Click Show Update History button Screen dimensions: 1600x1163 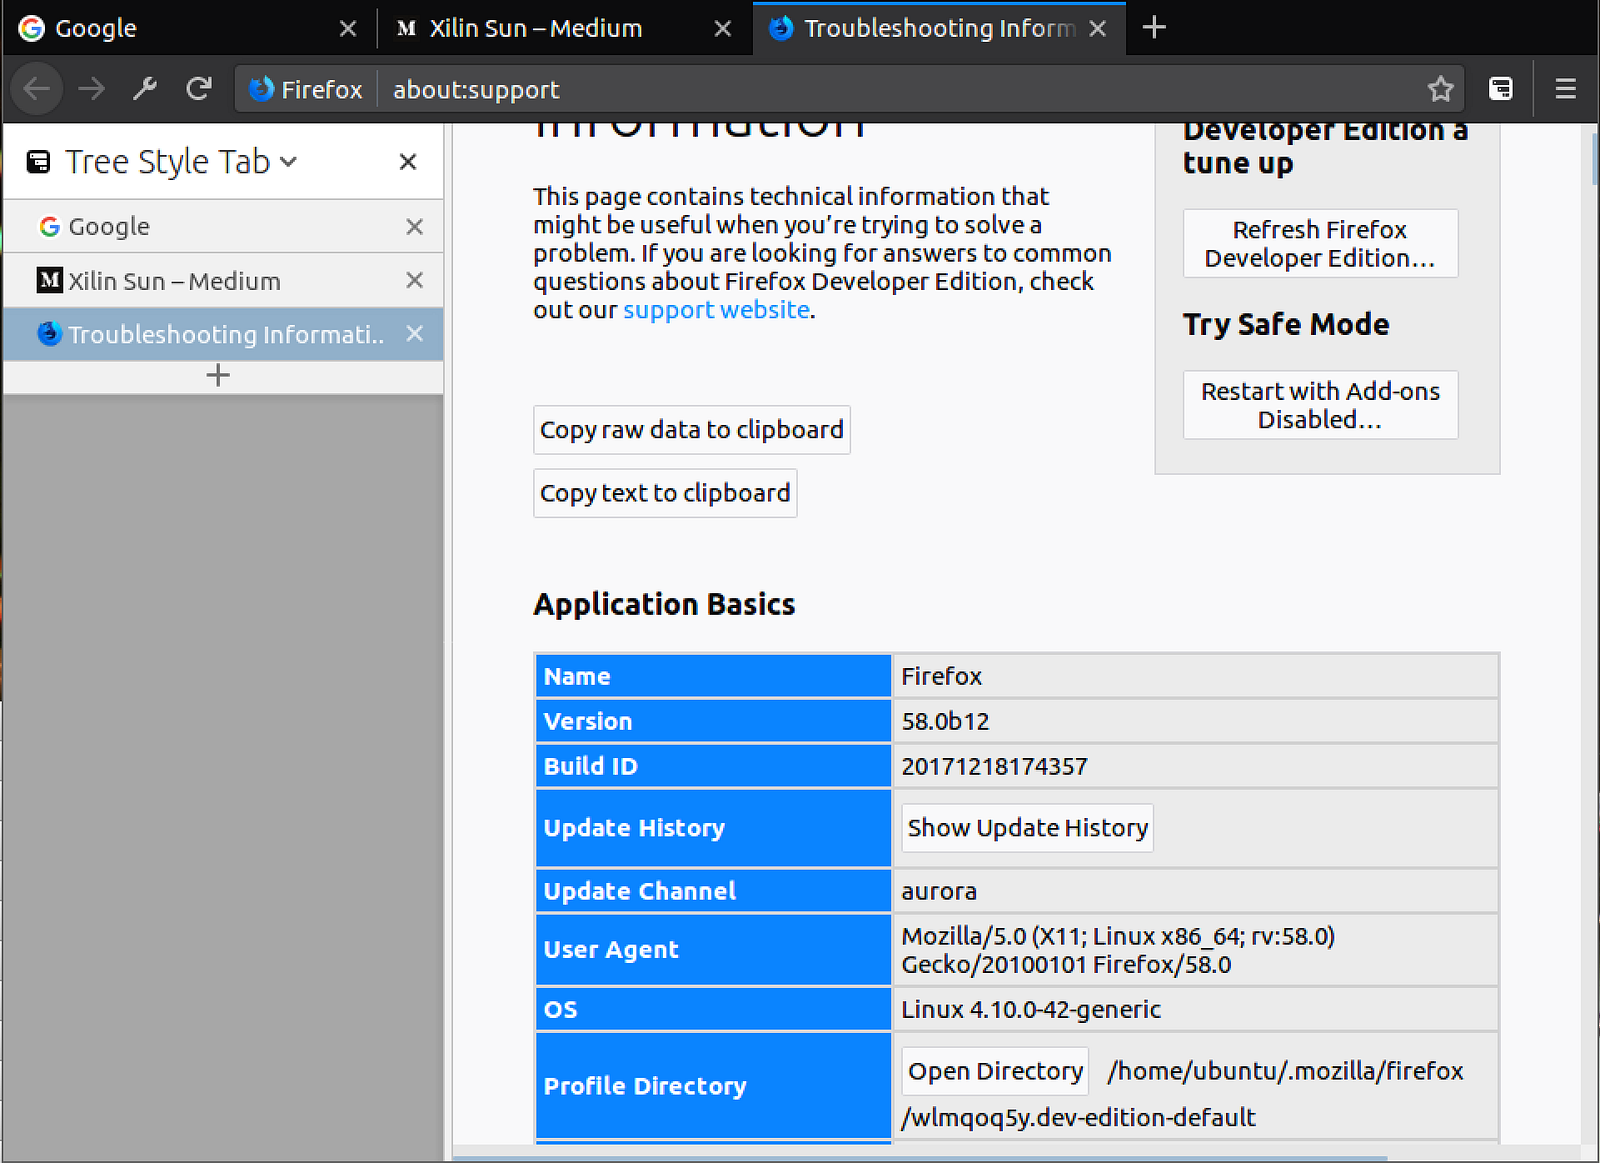(1027, 828)
